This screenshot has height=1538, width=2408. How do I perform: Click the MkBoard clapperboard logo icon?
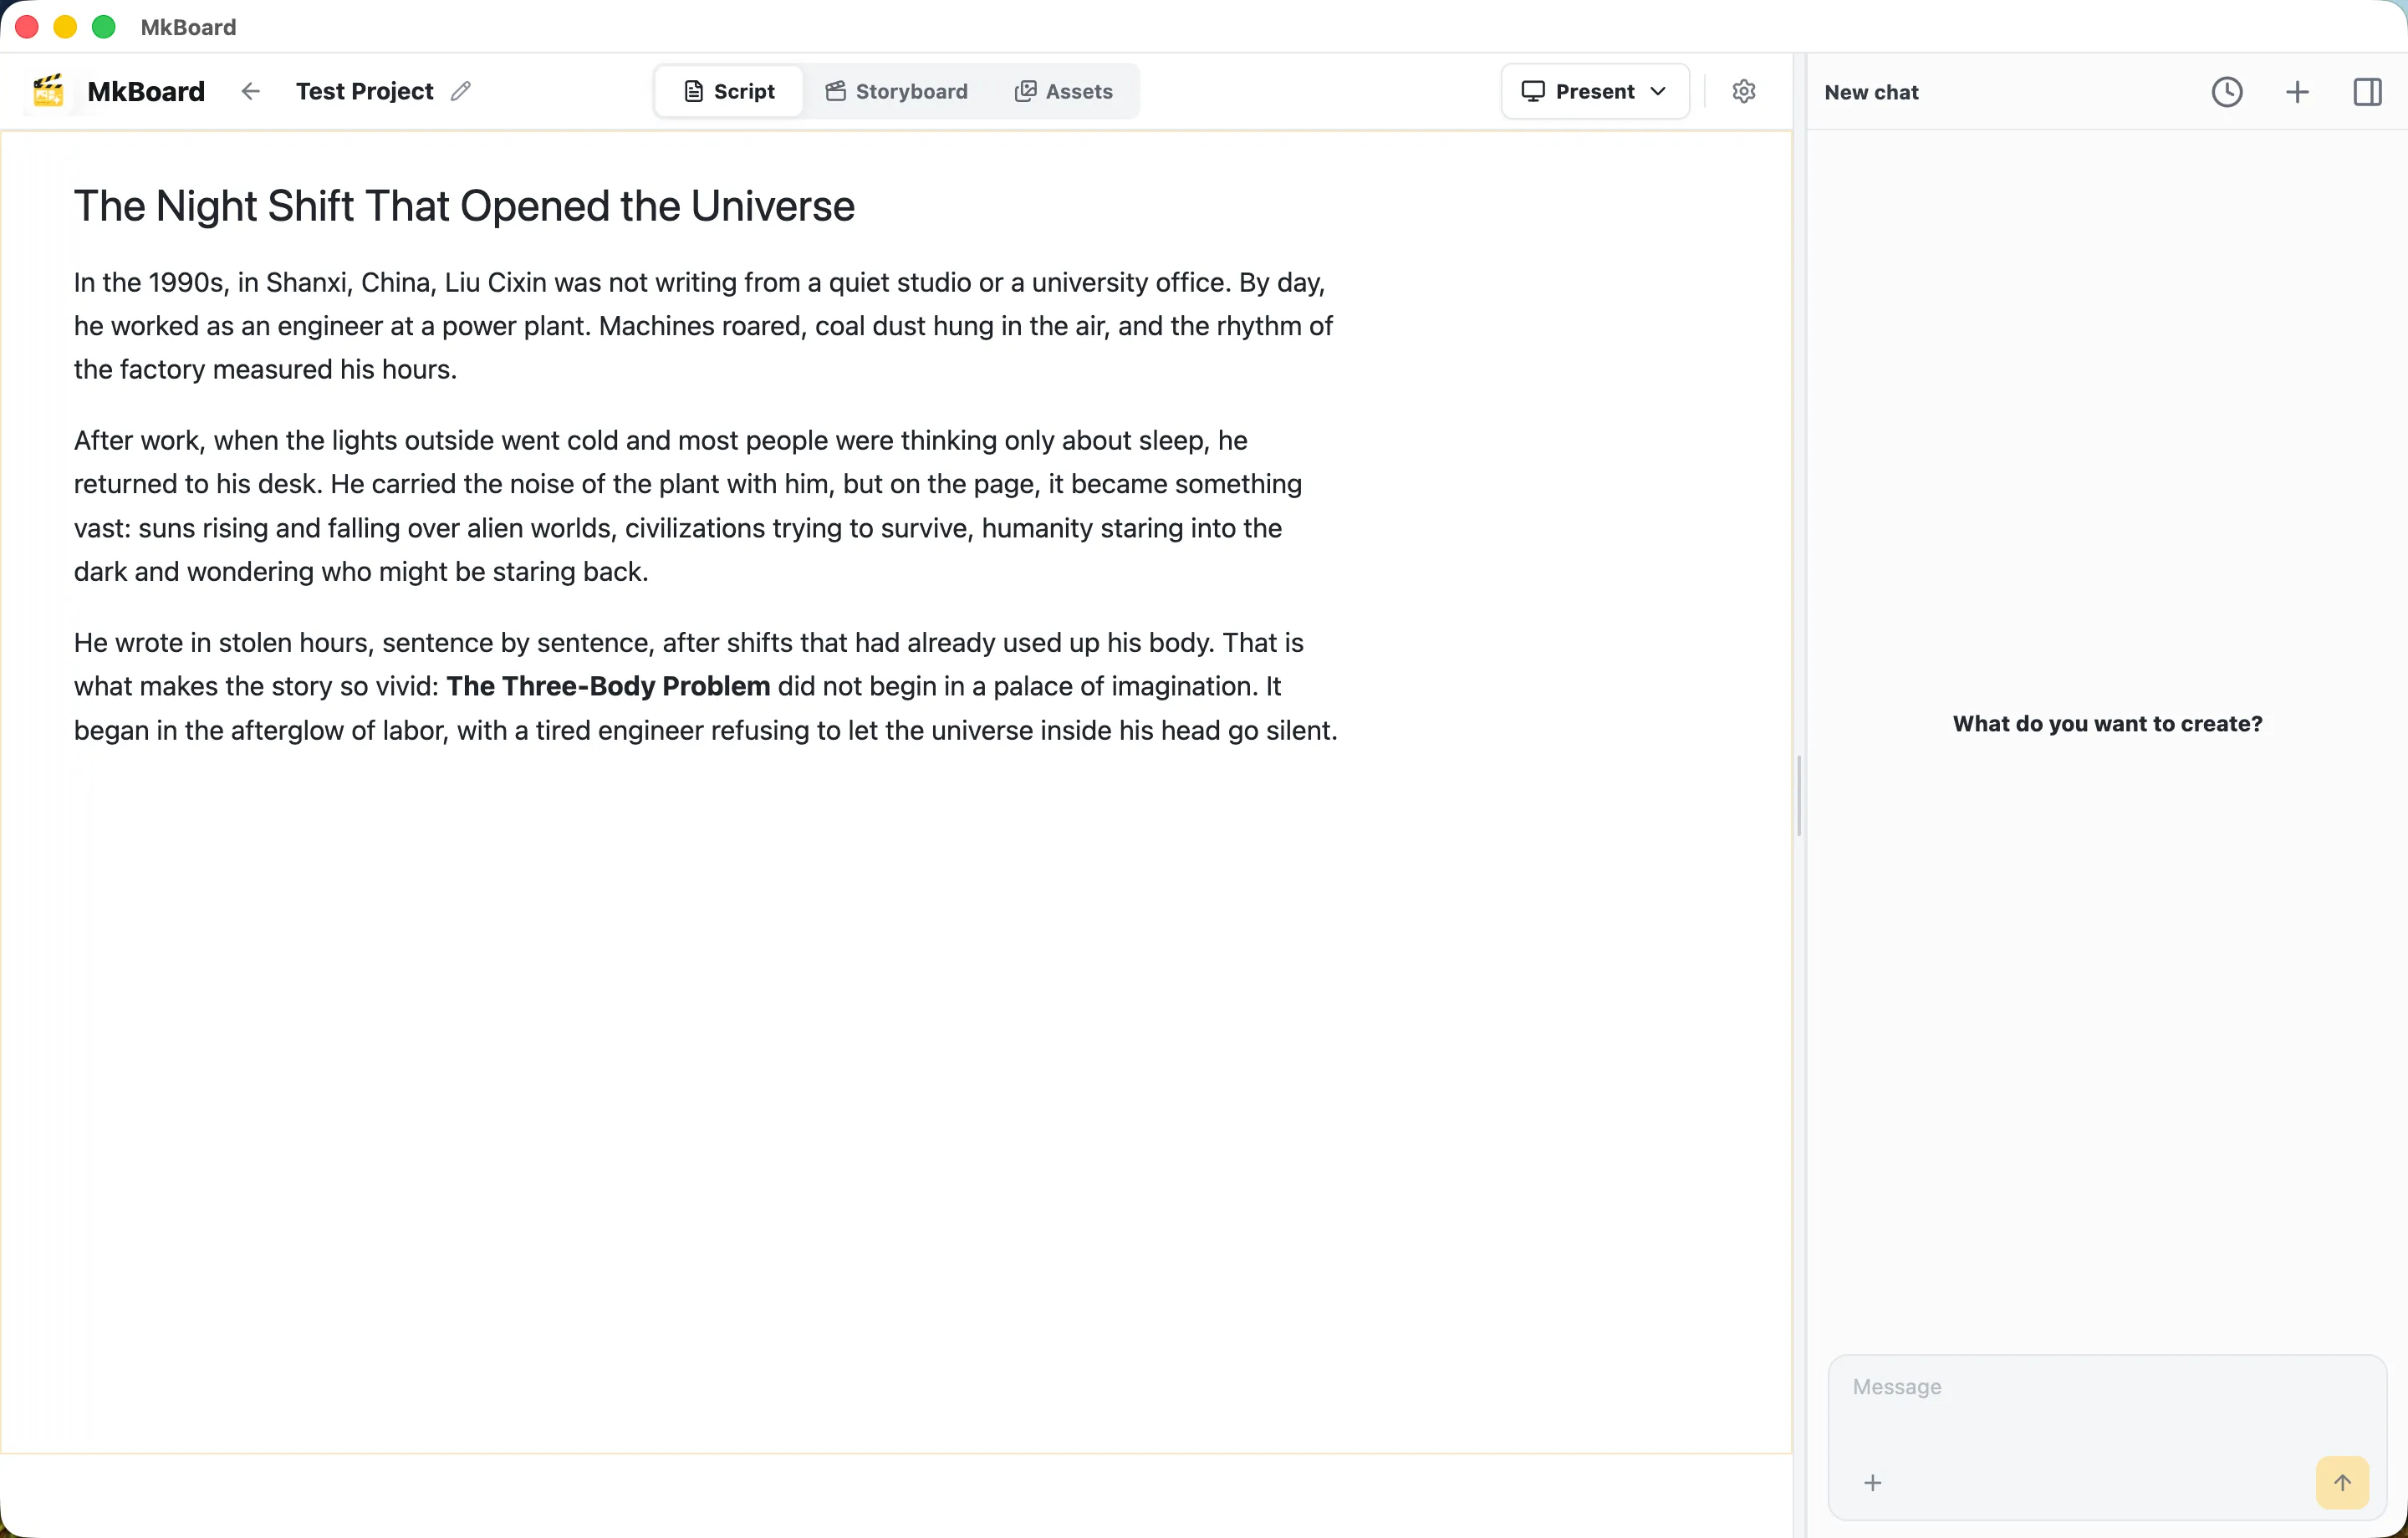click(48, 91)
